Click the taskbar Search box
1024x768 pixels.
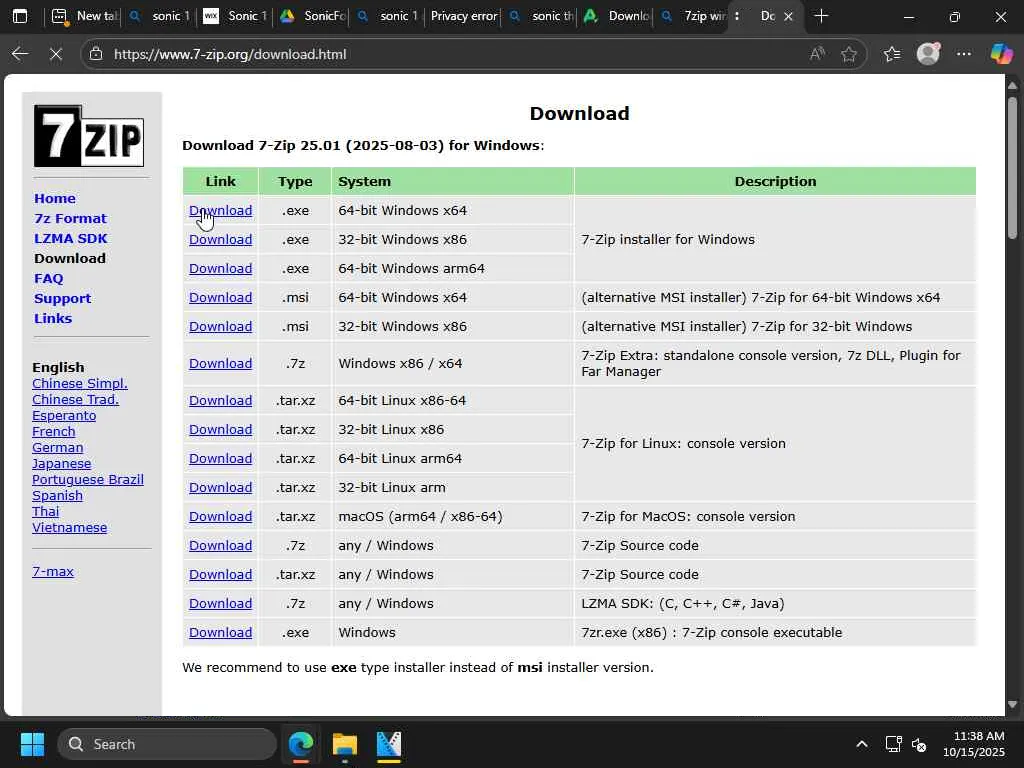[x=167, y=744]
